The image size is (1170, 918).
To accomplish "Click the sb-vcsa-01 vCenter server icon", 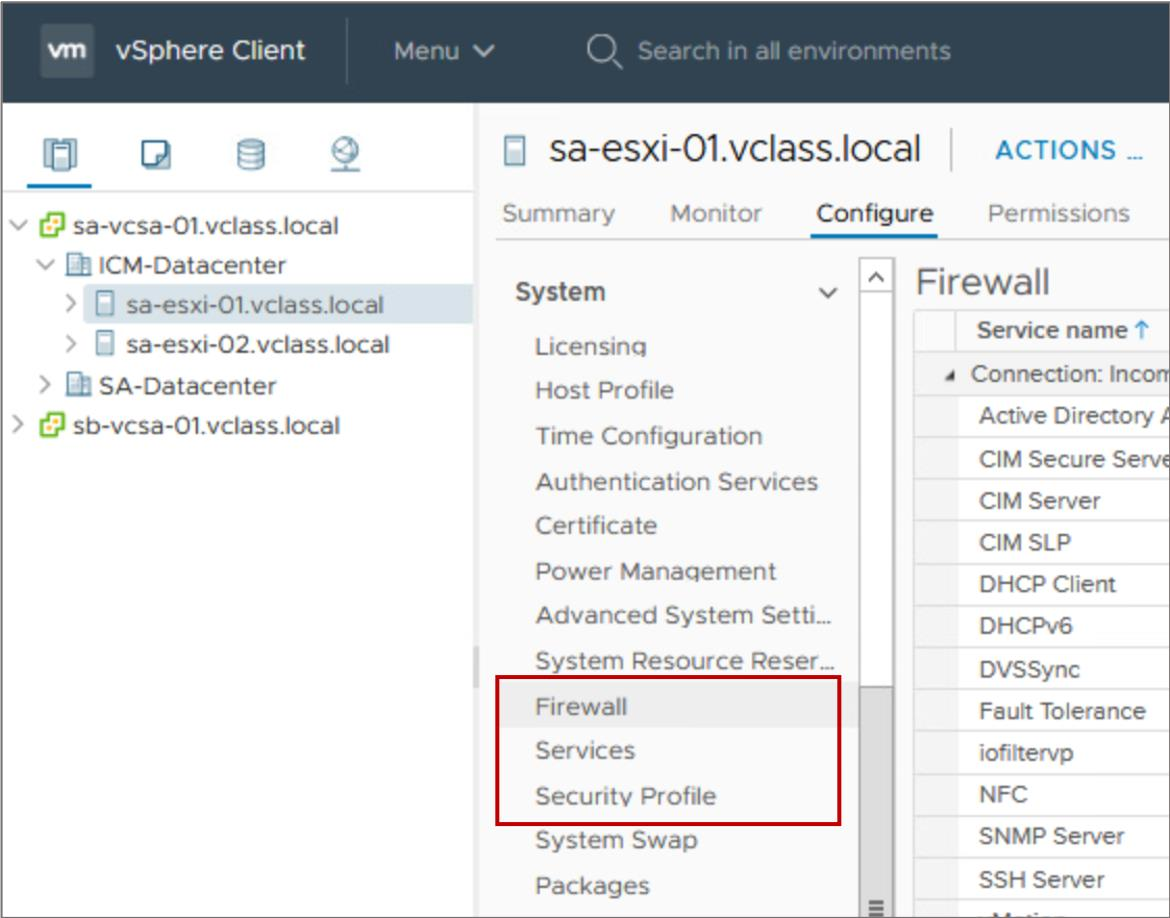I will pyautogui.click(x=51, y=425).
